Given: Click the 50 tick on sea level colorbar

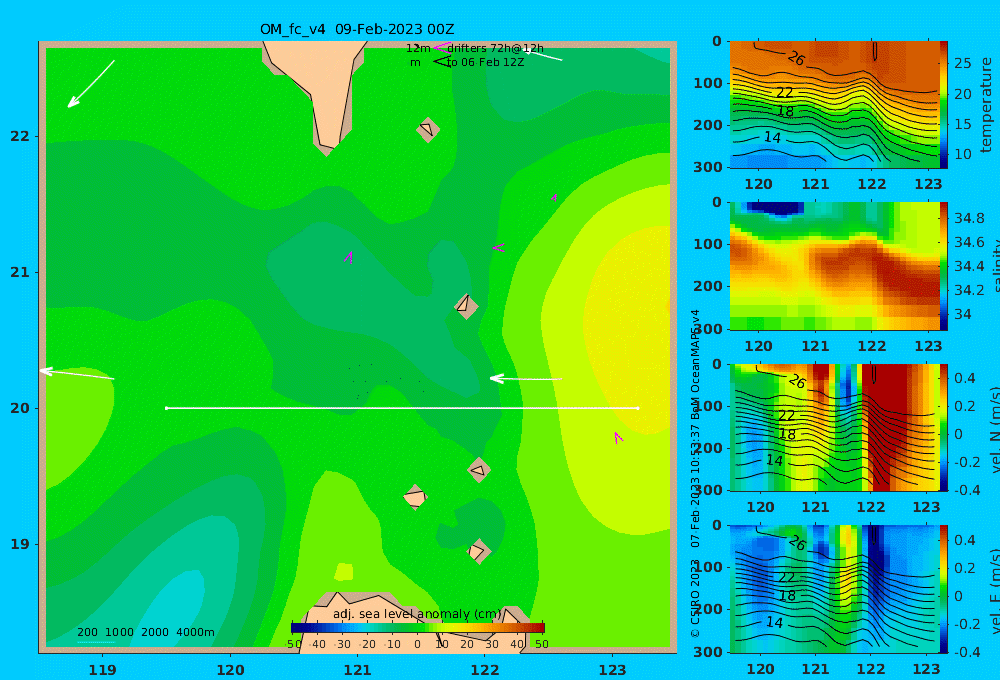Looking at the screenshot, I should 541,644.
